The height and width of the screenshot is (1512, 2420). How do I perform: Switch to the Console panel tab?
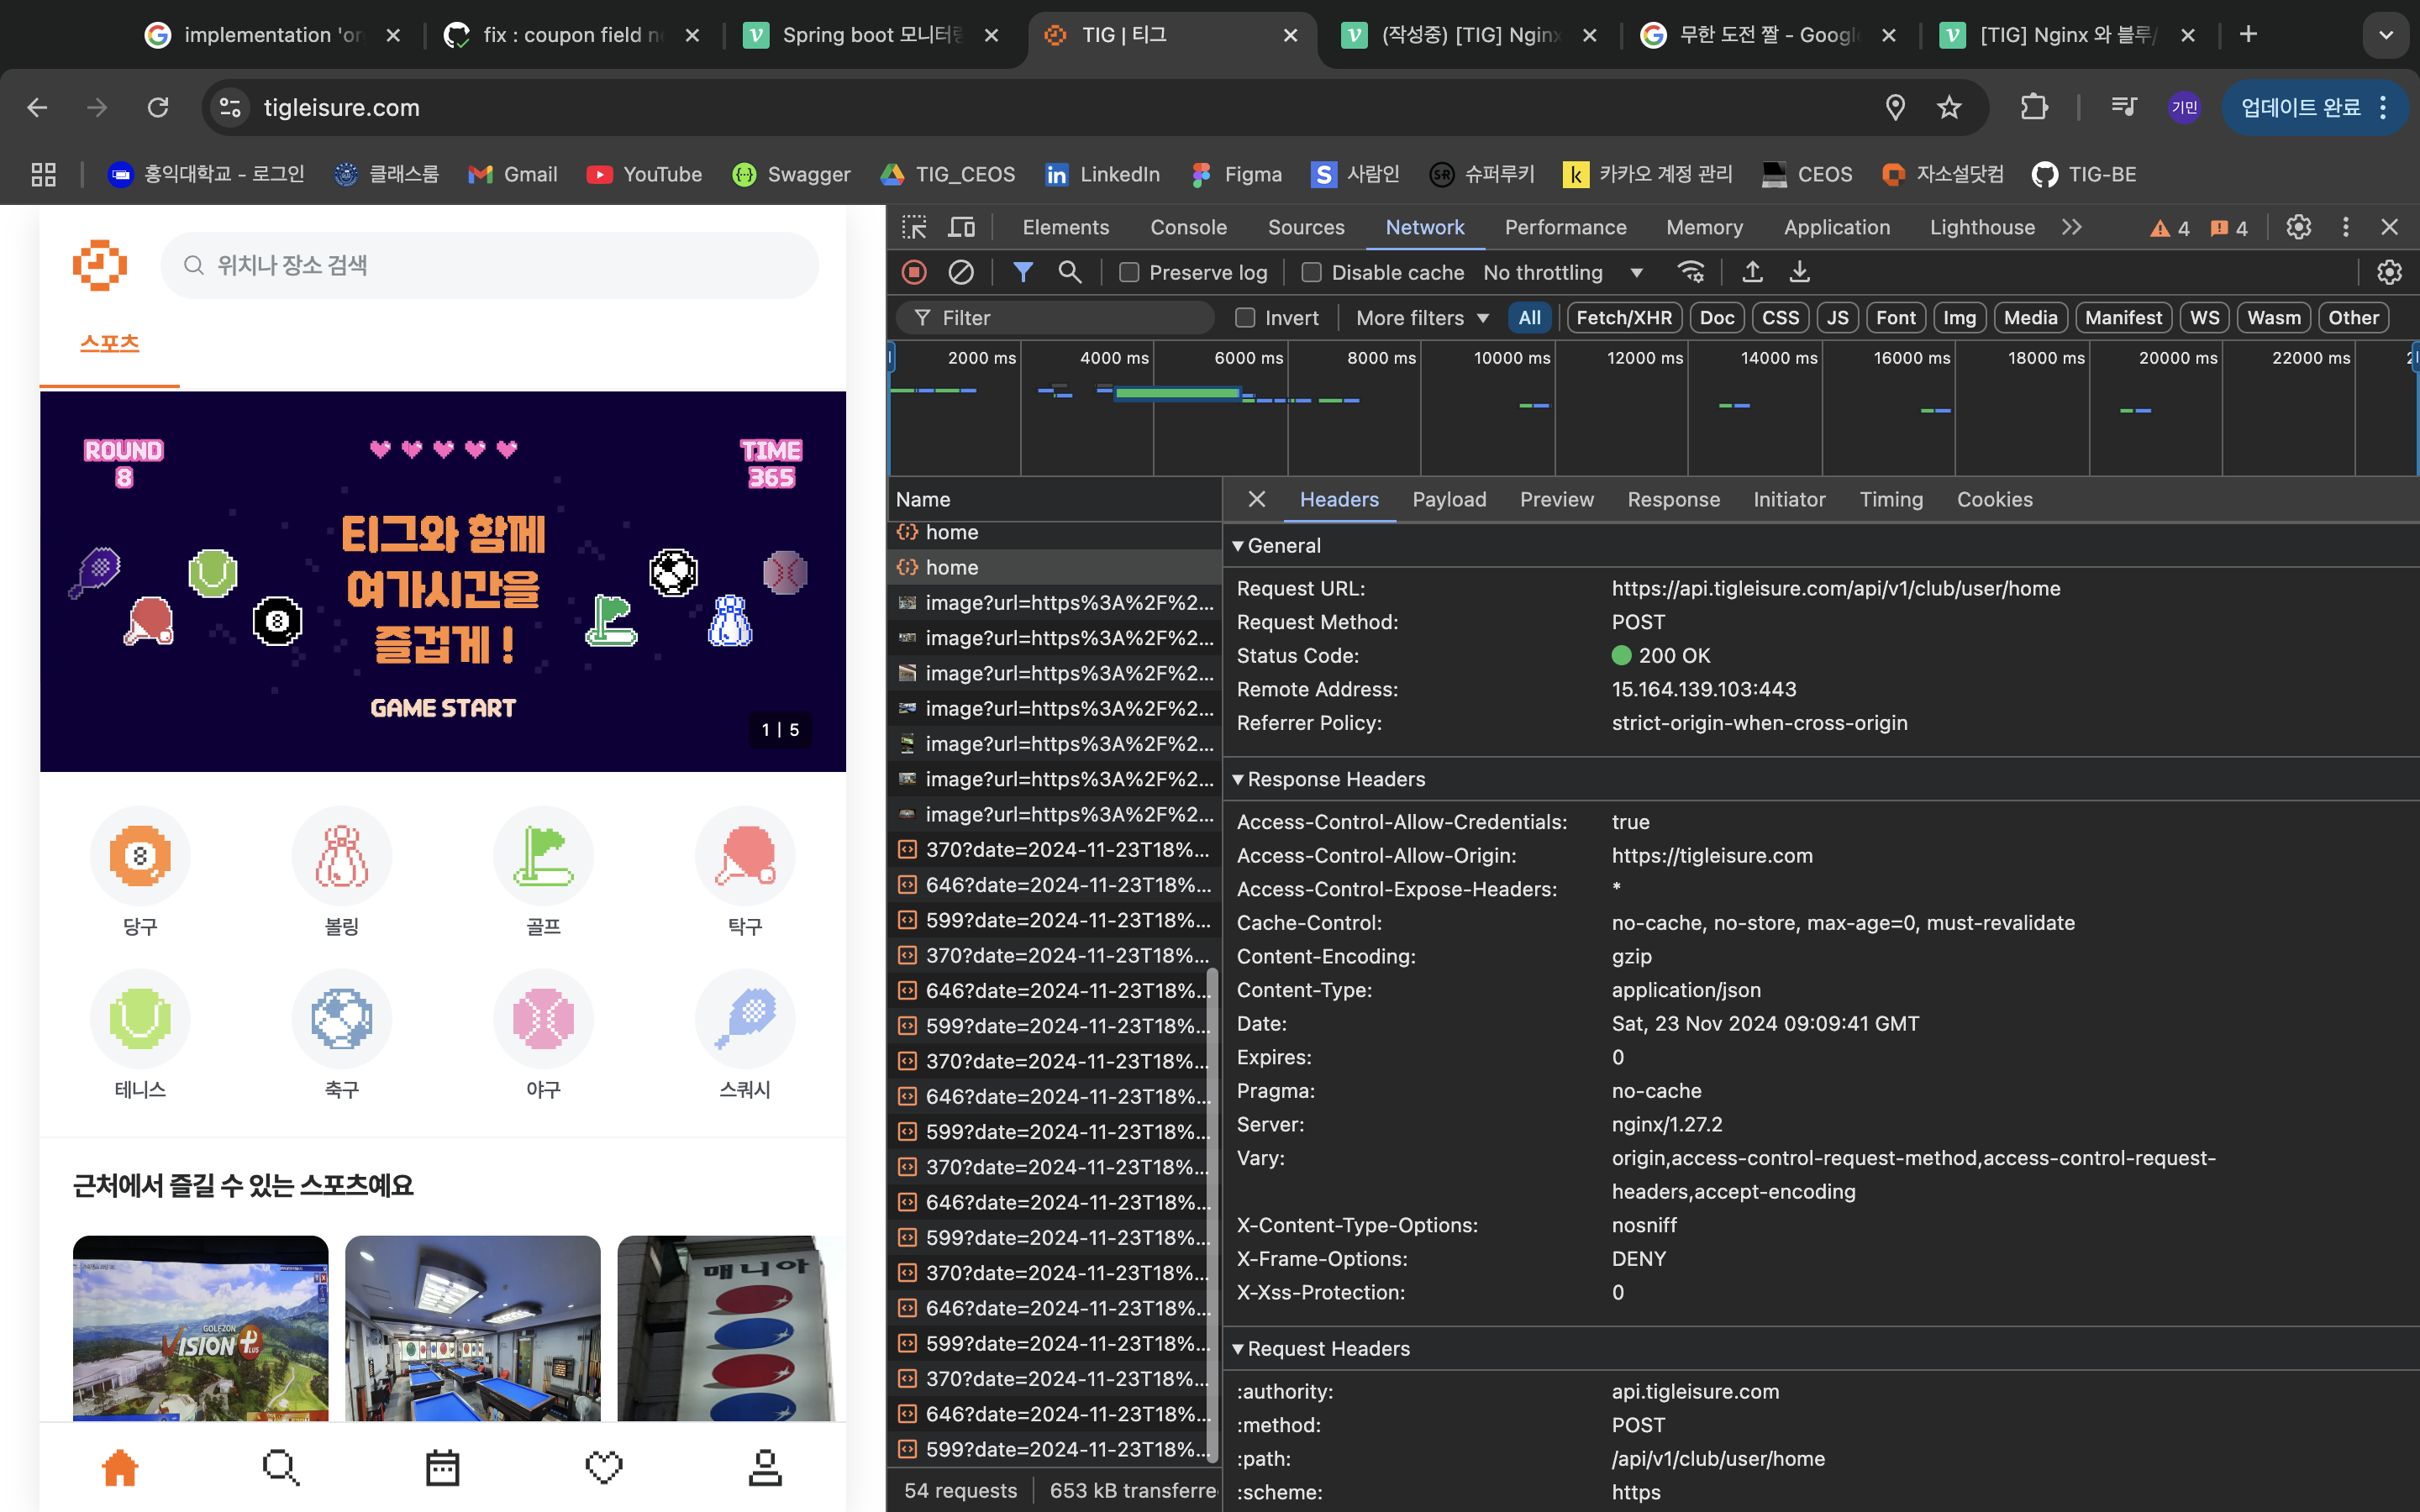coord(1188,227)
